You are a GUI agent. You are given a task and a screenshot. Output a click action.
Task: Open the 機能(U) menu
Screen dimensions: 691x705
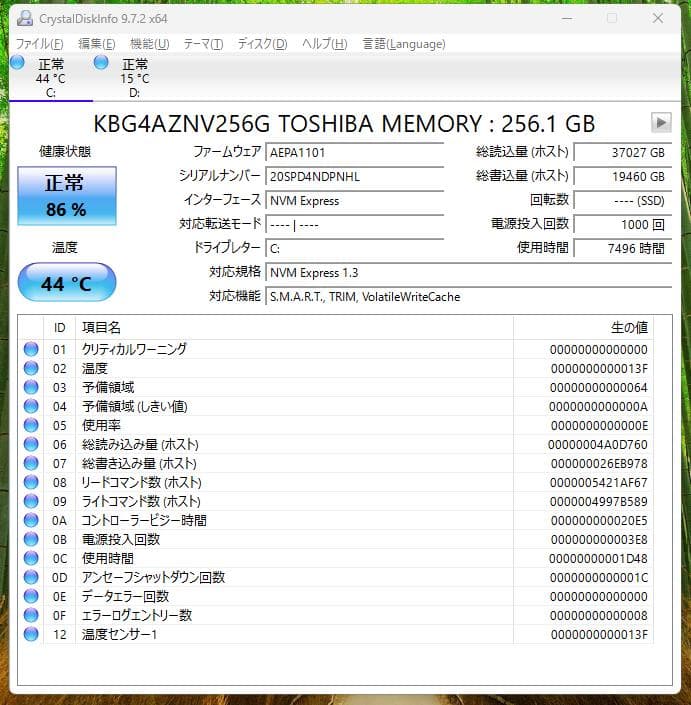(x=150, y=44)
